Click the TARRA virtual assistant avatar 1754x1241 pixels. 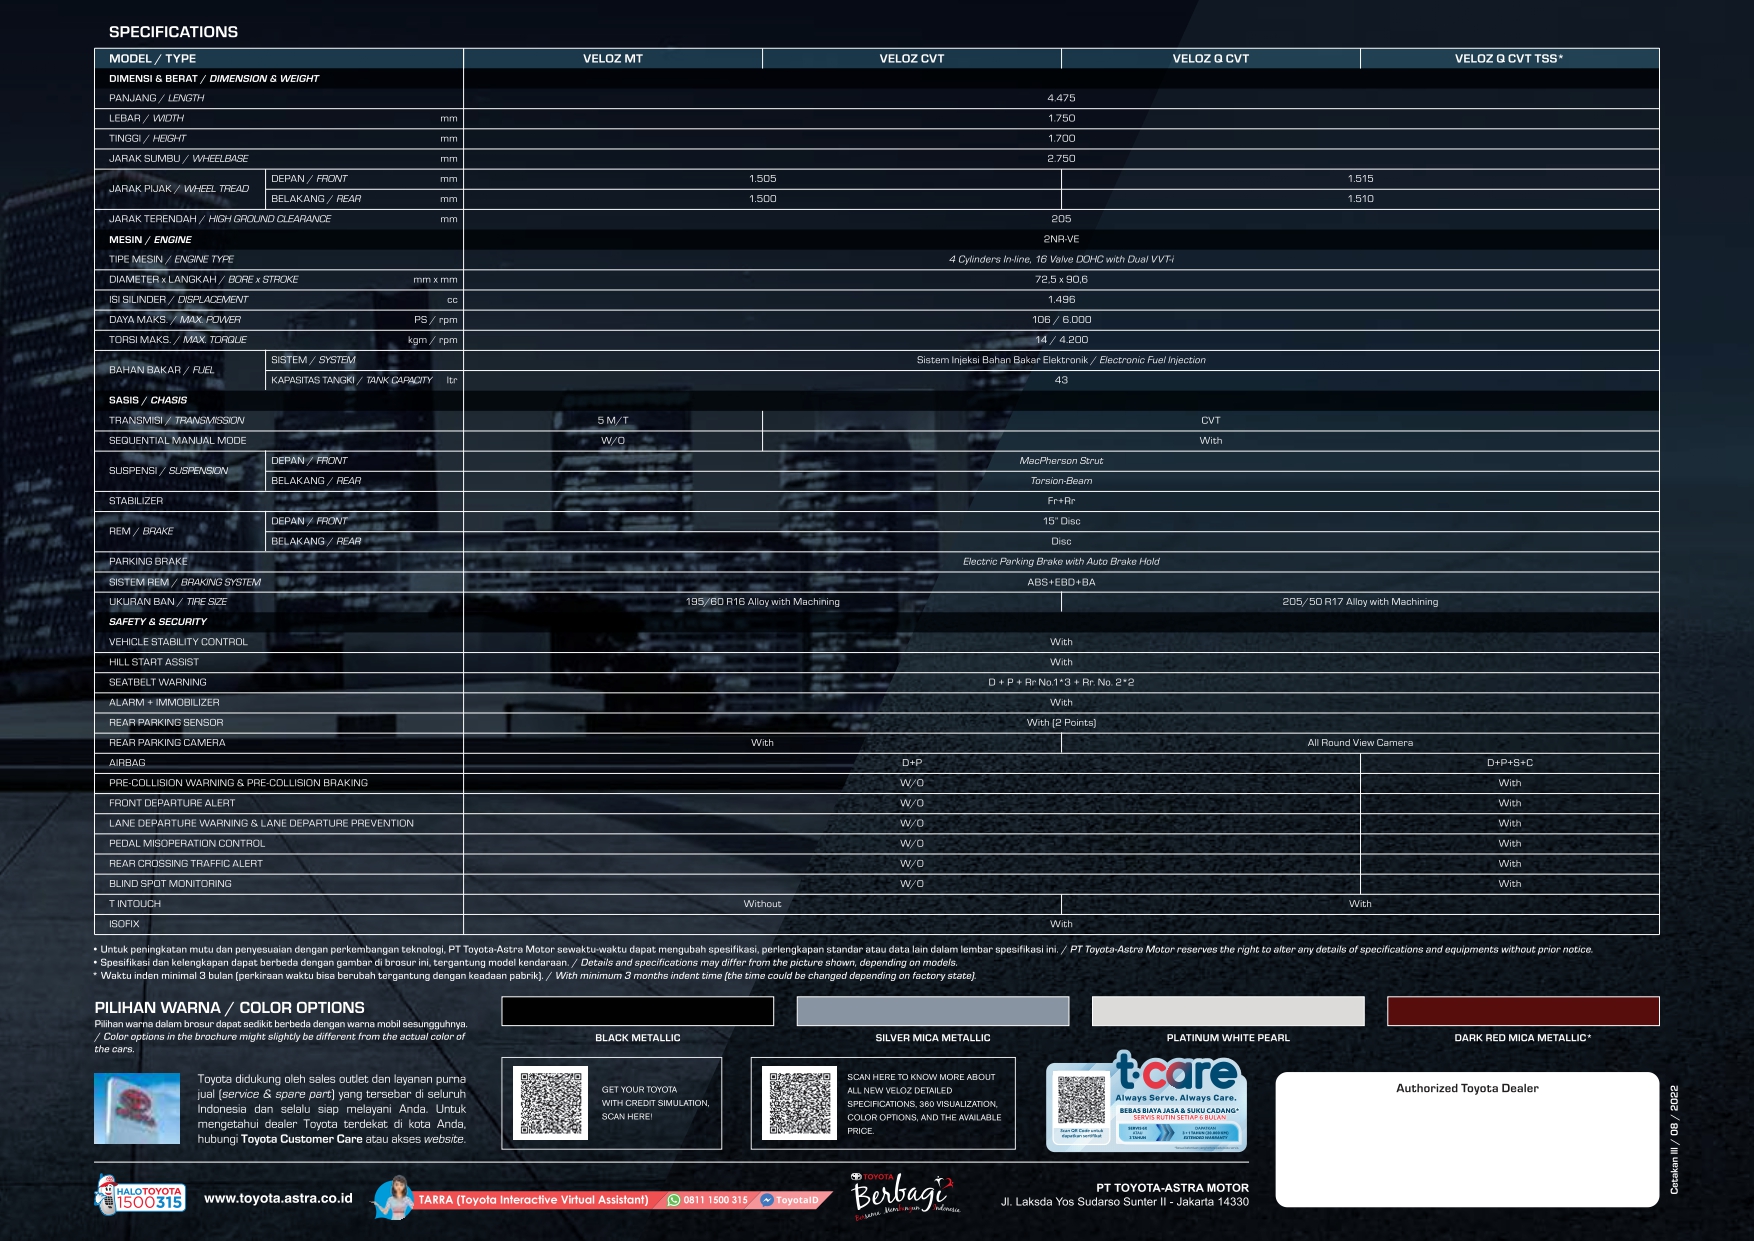394,1198
